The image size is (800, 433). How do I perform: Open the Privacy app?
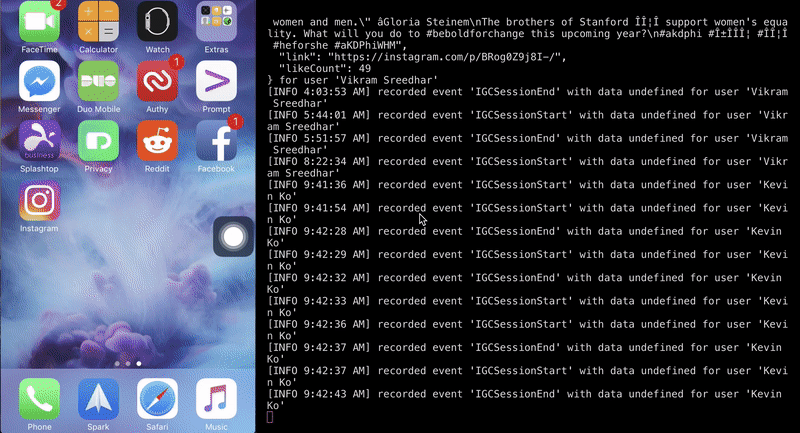click(98, 141)
